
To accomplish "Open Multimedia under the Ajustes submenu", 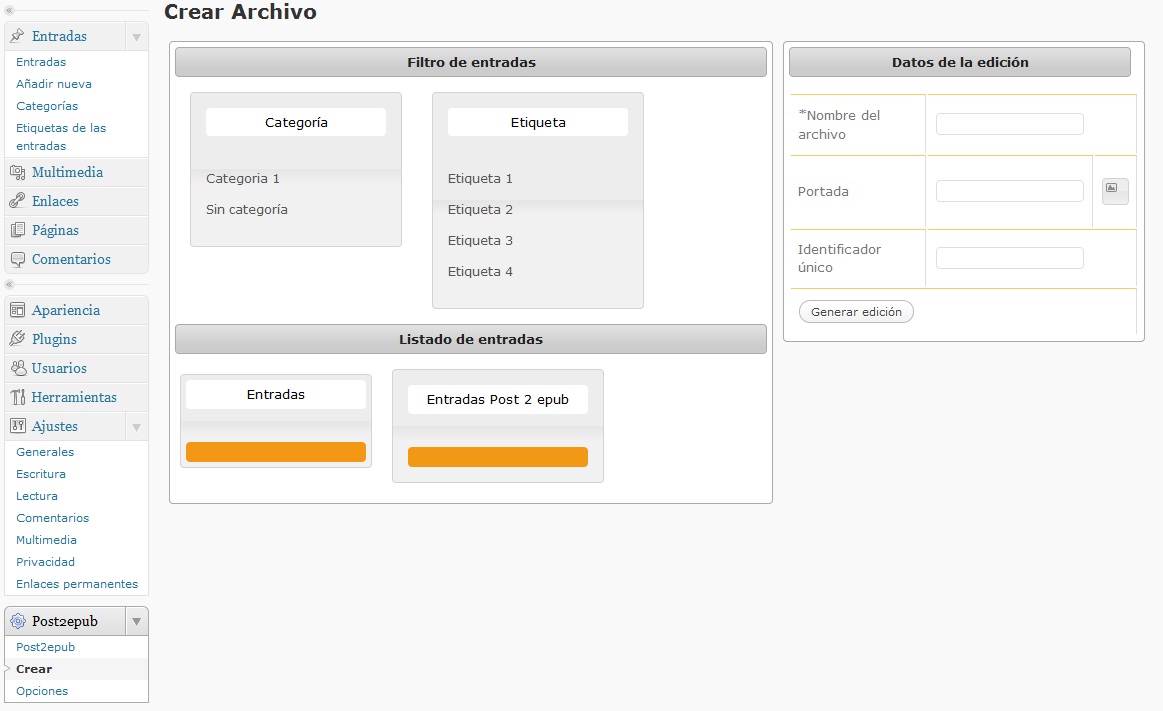I will pyautogui.click(x=46, y=540).
